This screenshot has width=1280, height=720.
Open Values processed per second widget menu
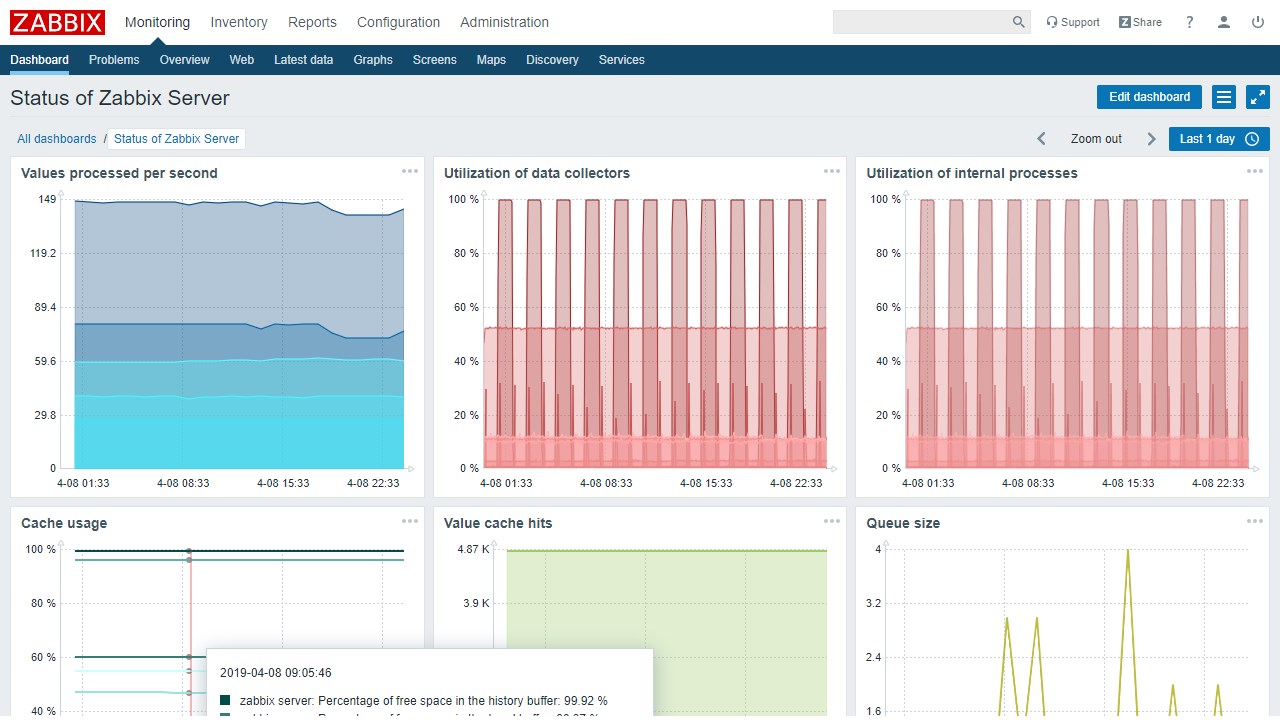[410, 171]
